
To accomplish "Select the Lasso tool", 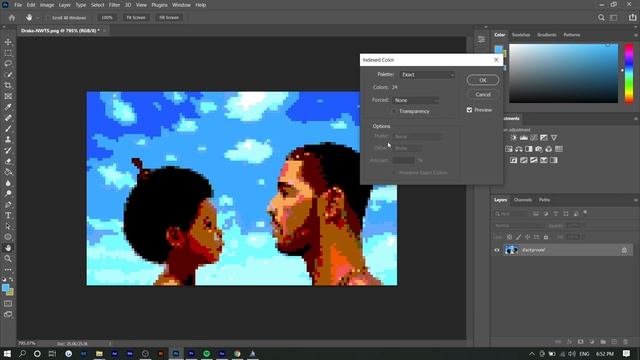I will [8, 64].
